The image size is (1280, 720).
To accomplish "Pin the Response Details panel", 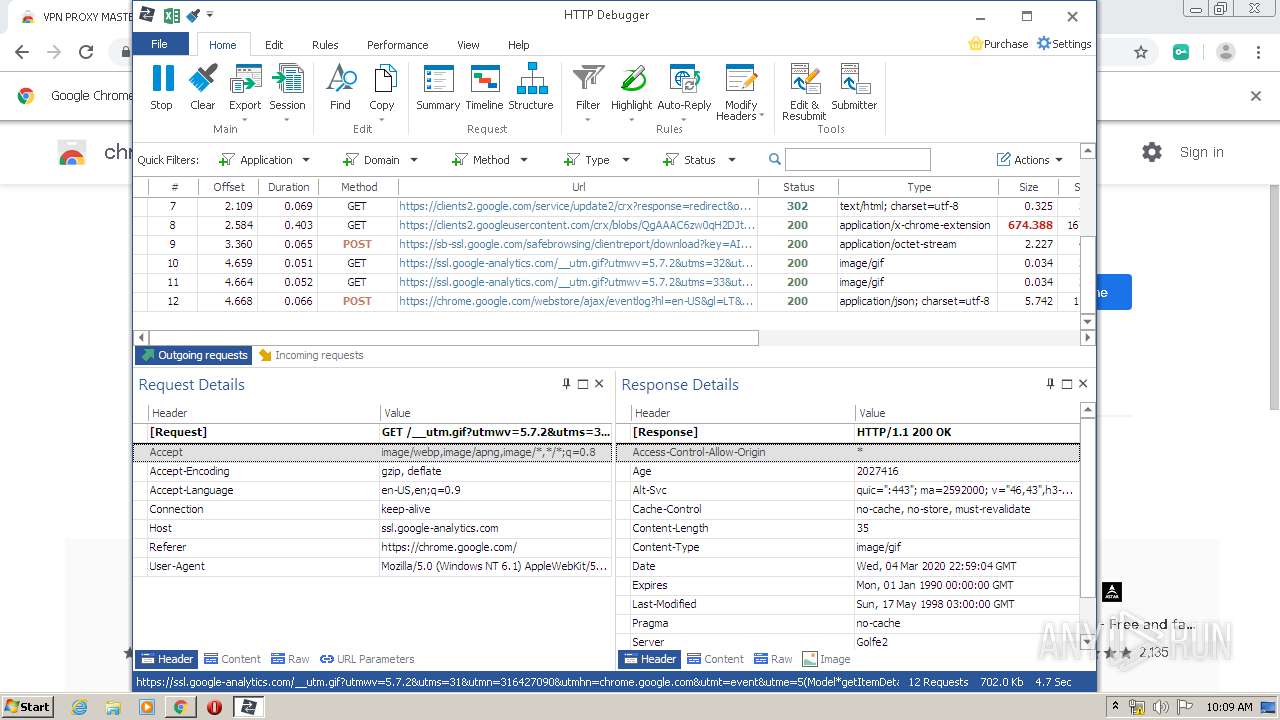I will pyautogui.click(x=1050, y=384).
